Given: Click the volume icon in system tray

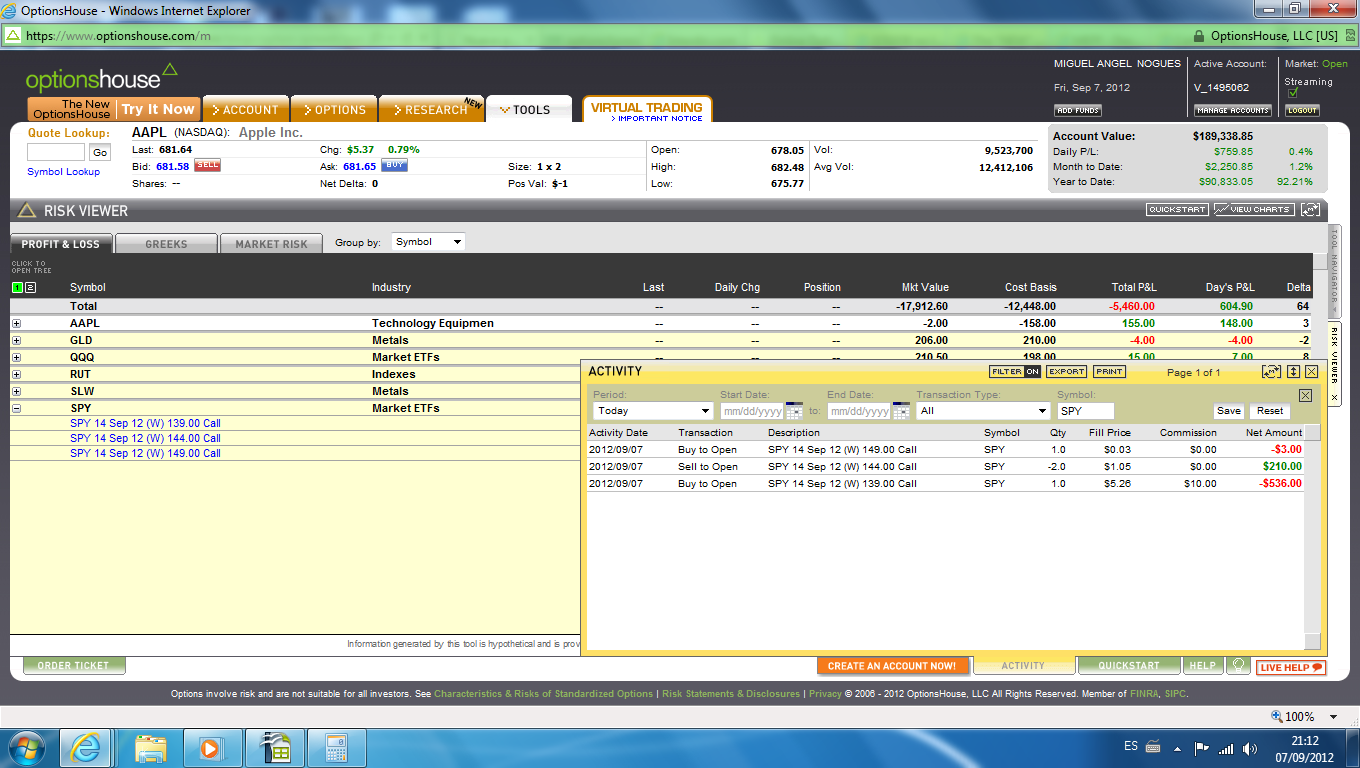Looking at the screenshot, I should (x=1250, y=747).
